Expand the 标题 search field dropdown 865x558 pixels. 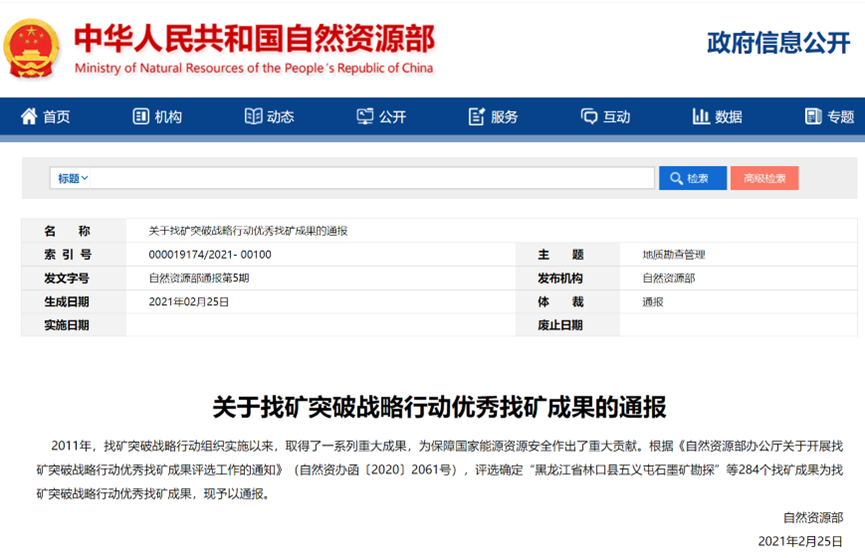[x=73, y=178]
